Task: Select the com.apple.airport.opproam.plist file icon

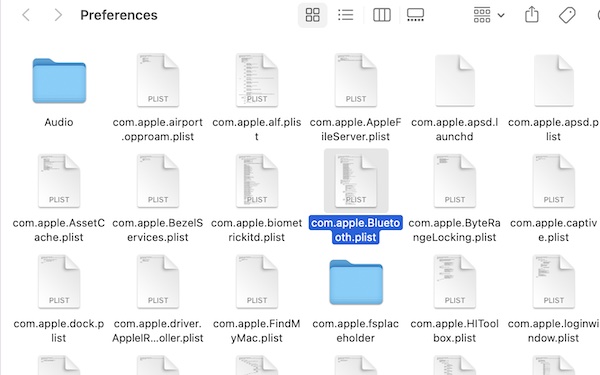Action: pyautogui.click(x=158, y=80)
